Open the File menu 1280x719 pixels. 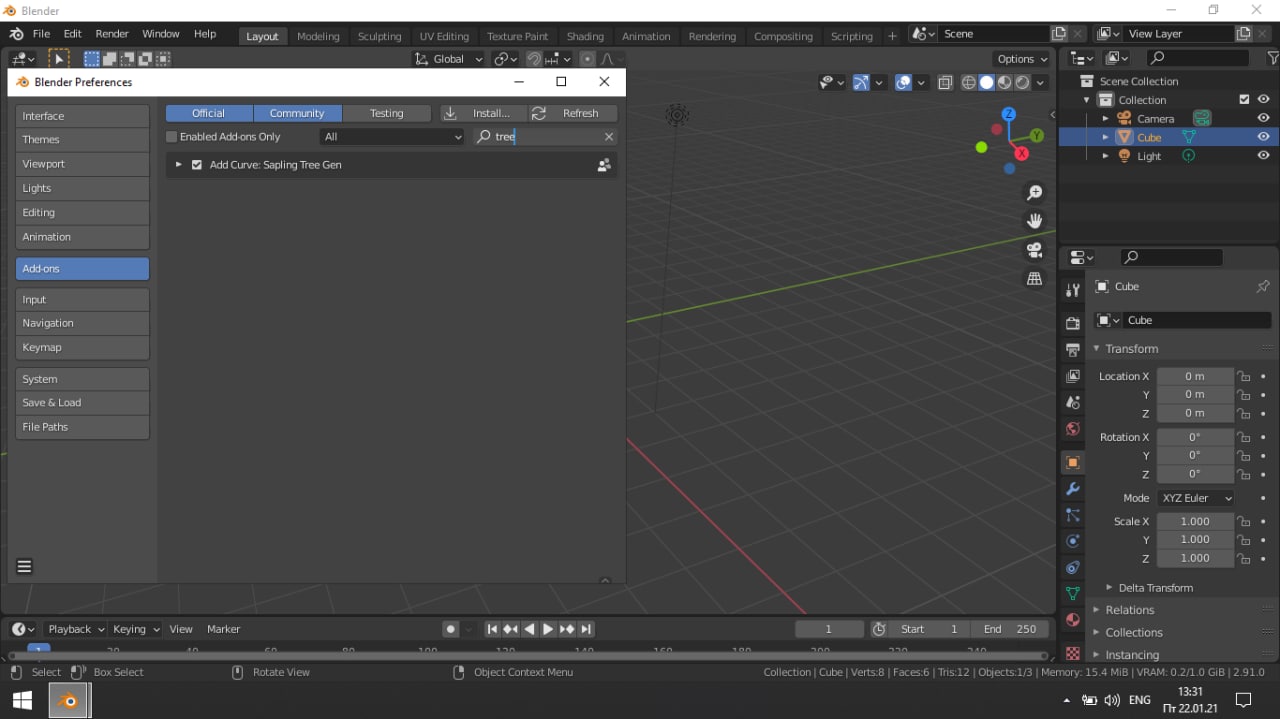(x=41, y=34)
